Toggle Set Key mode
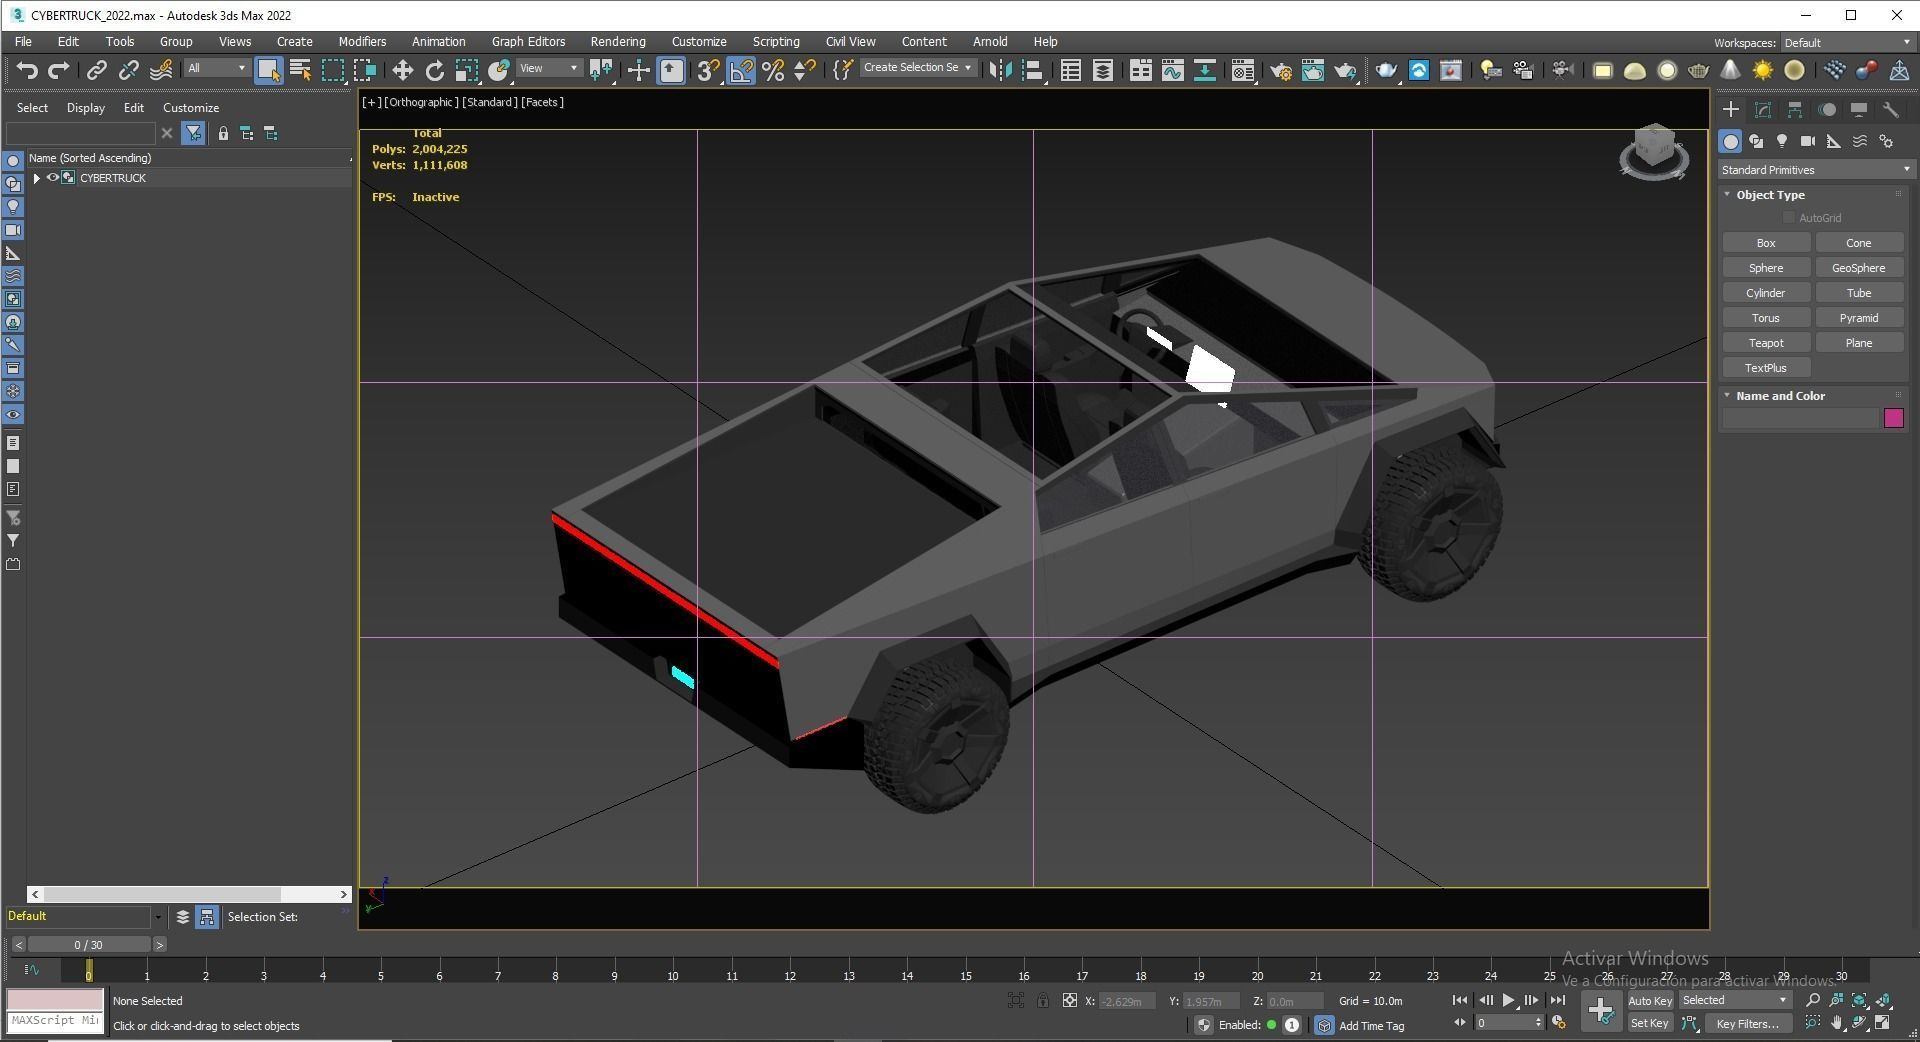The height and width of the screenshot is (1042, 1920). tap(1650, 1024)
